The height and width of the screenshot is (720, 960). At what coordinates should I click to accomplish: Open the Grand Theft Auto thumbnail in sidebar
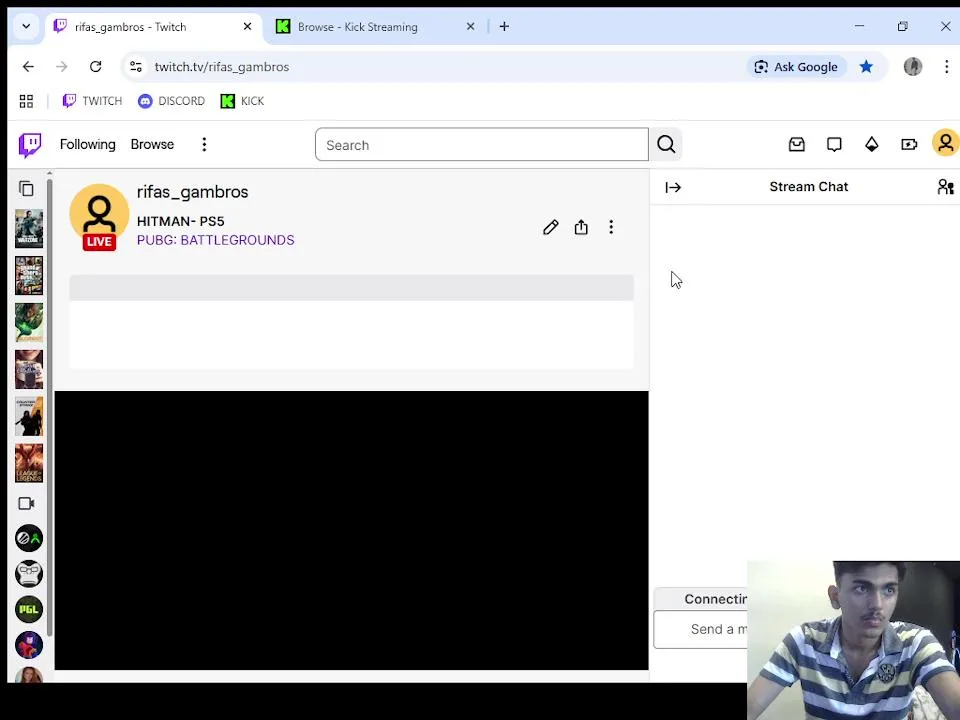pos(29,276)
